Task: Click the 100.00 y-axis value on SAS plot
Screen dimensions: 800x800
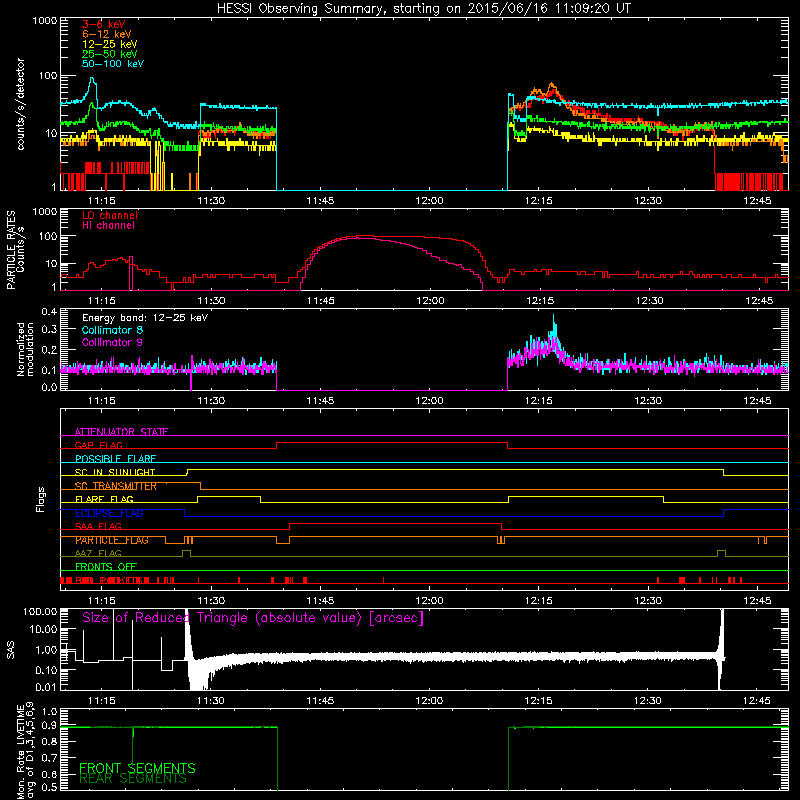Action: click(x=40, y=611)
